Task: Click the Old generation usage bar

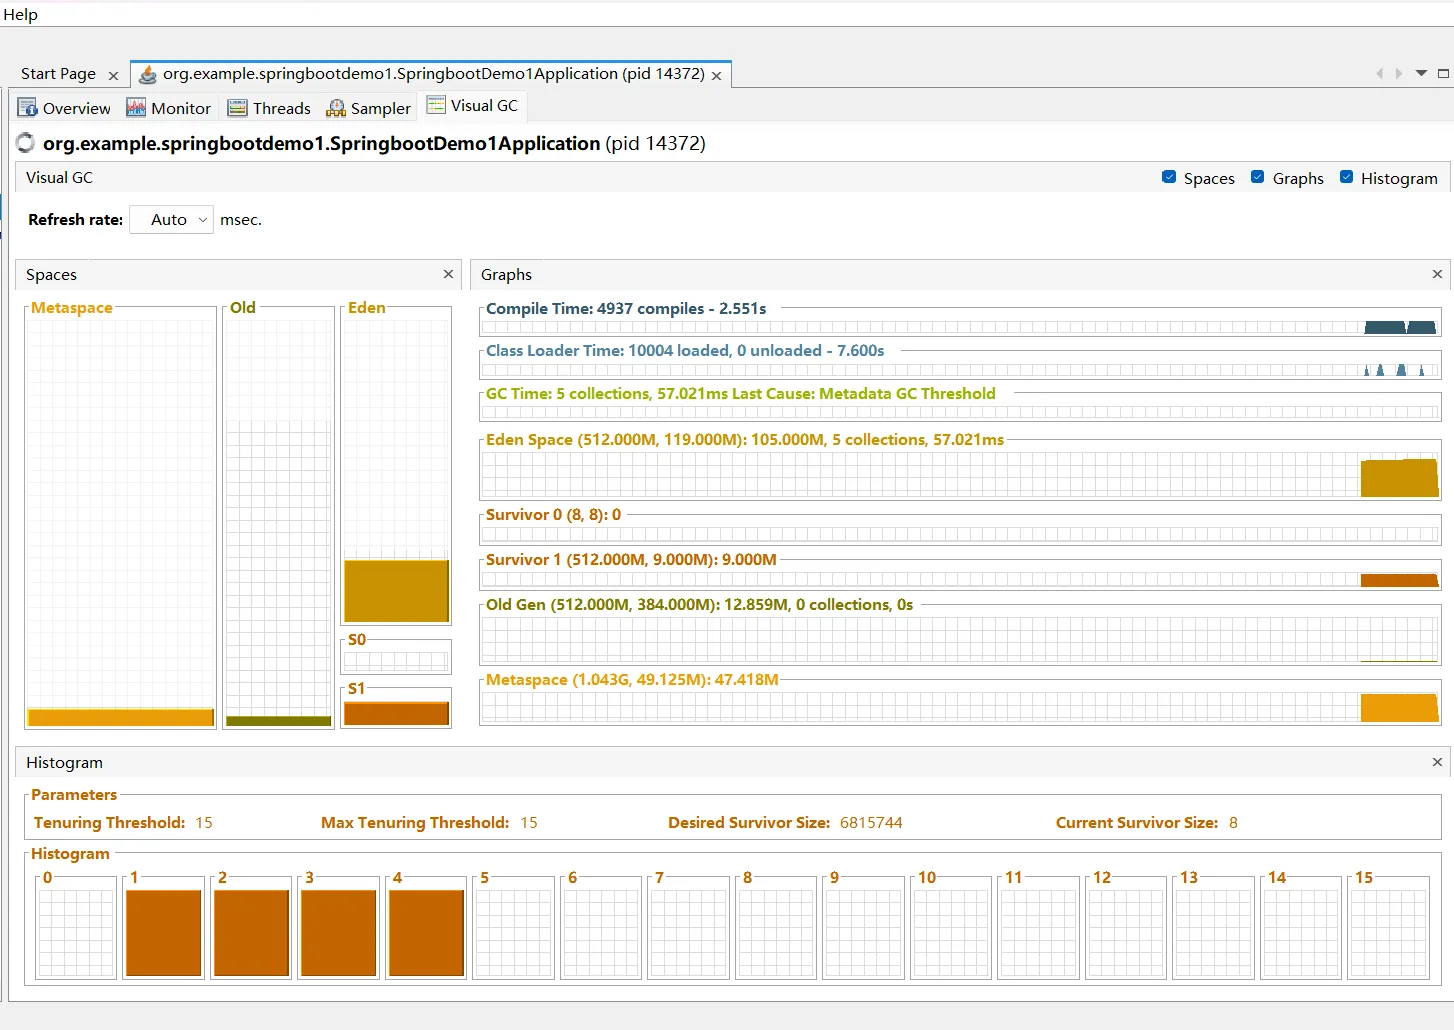Action: pyautogui.click(x=278, y=721)
